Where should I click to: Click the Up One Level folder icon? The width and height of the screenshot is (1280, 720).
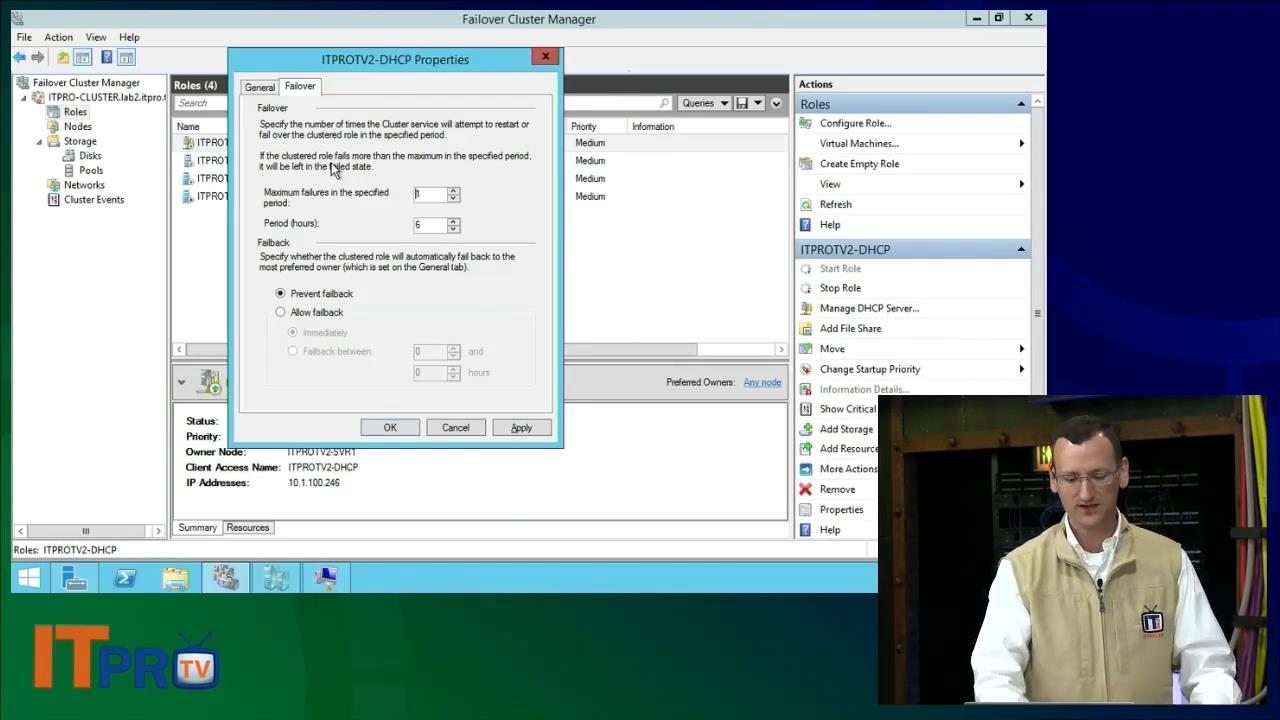point(63,58)
